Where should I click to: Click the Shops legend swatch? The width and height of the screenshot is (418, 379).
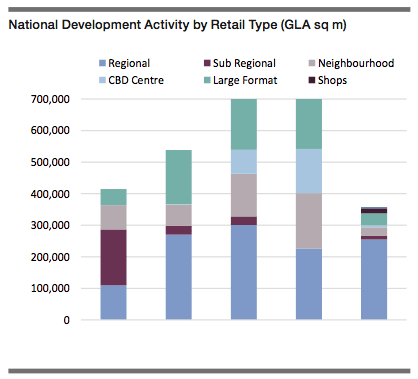tap(312, 80)
